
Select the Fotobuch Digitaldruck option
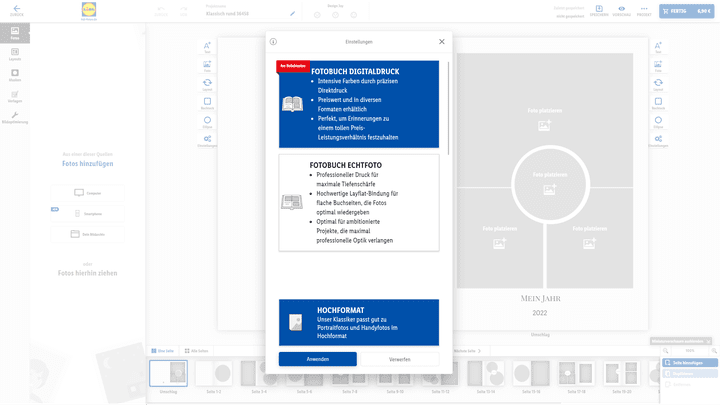358,104
